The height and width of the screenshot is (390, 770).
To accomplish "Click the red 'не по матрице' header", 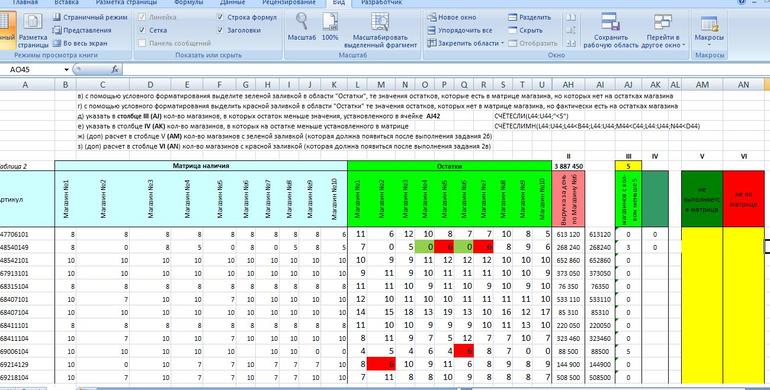I will (743, 199).
